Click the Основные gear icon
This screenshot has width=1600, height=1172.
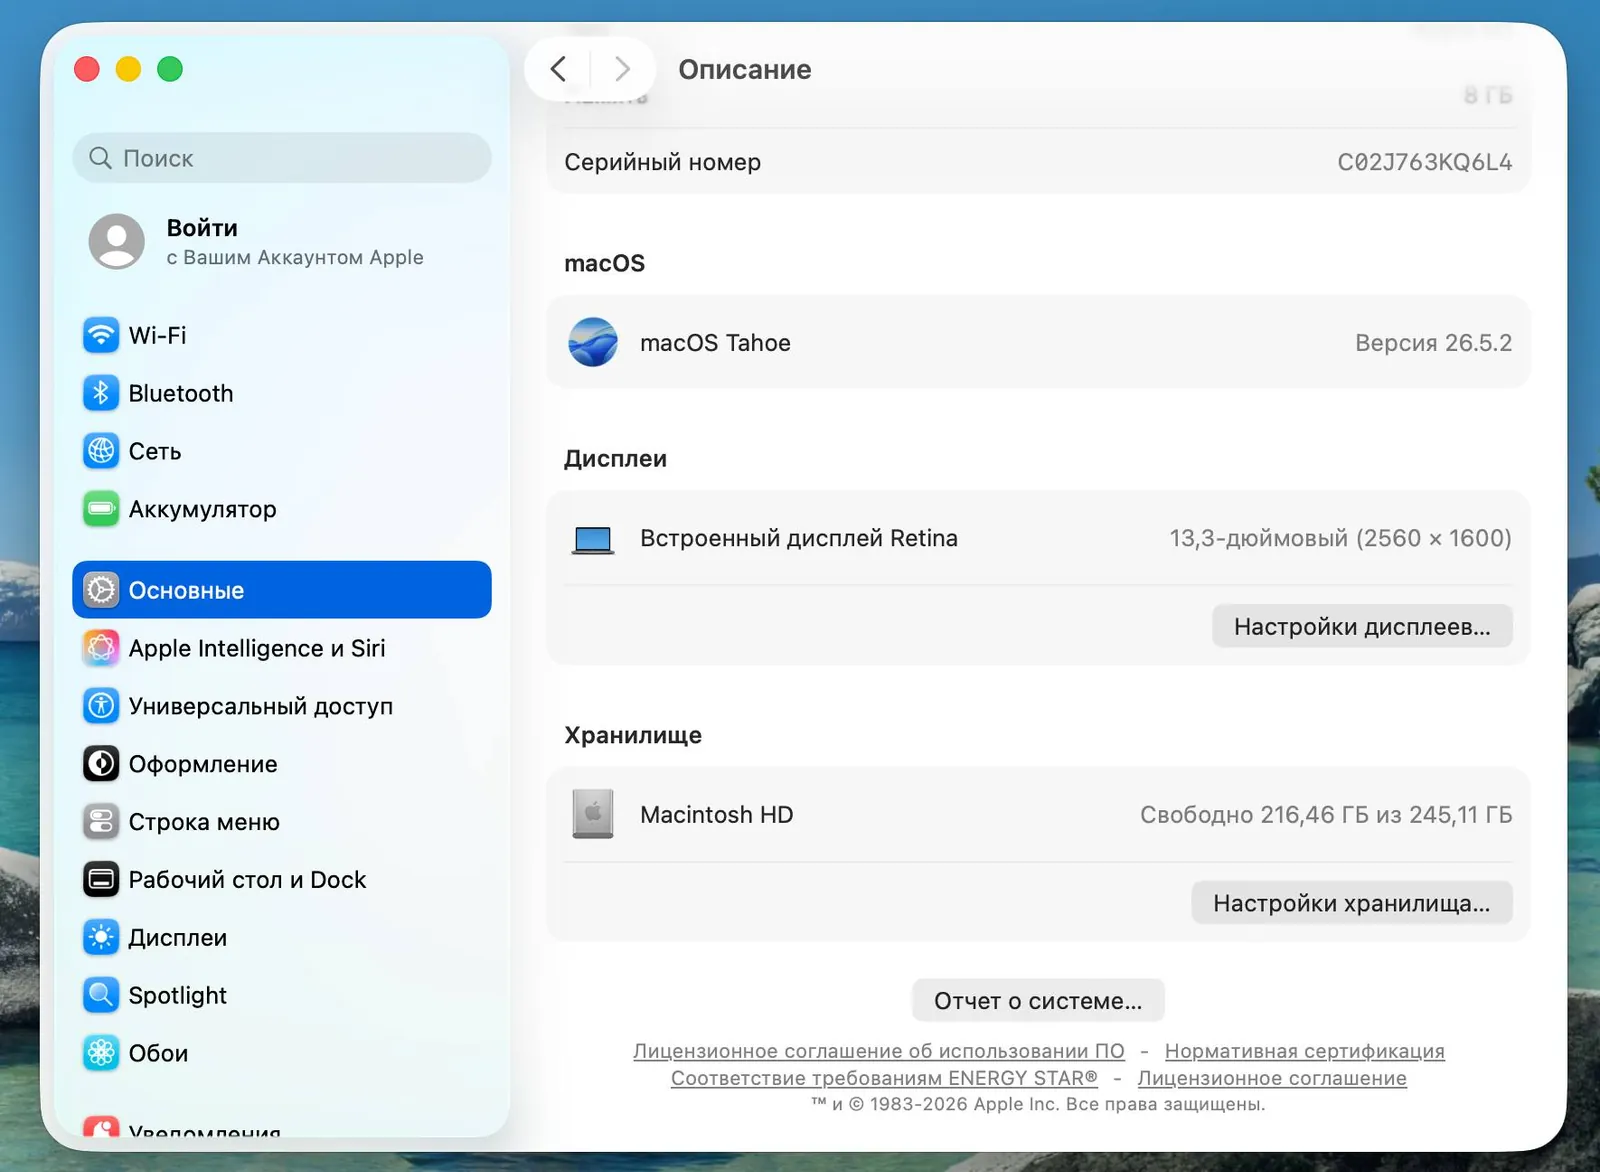[101, 590]
